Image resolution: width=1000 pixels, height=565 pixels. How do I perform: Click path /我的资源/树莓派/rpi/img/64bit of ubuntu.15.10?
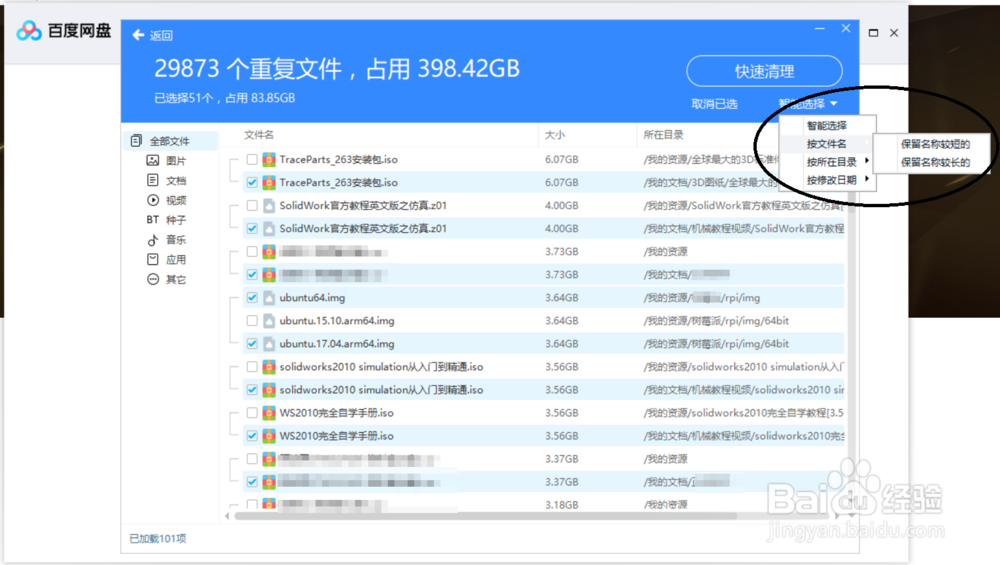(716, 321)
